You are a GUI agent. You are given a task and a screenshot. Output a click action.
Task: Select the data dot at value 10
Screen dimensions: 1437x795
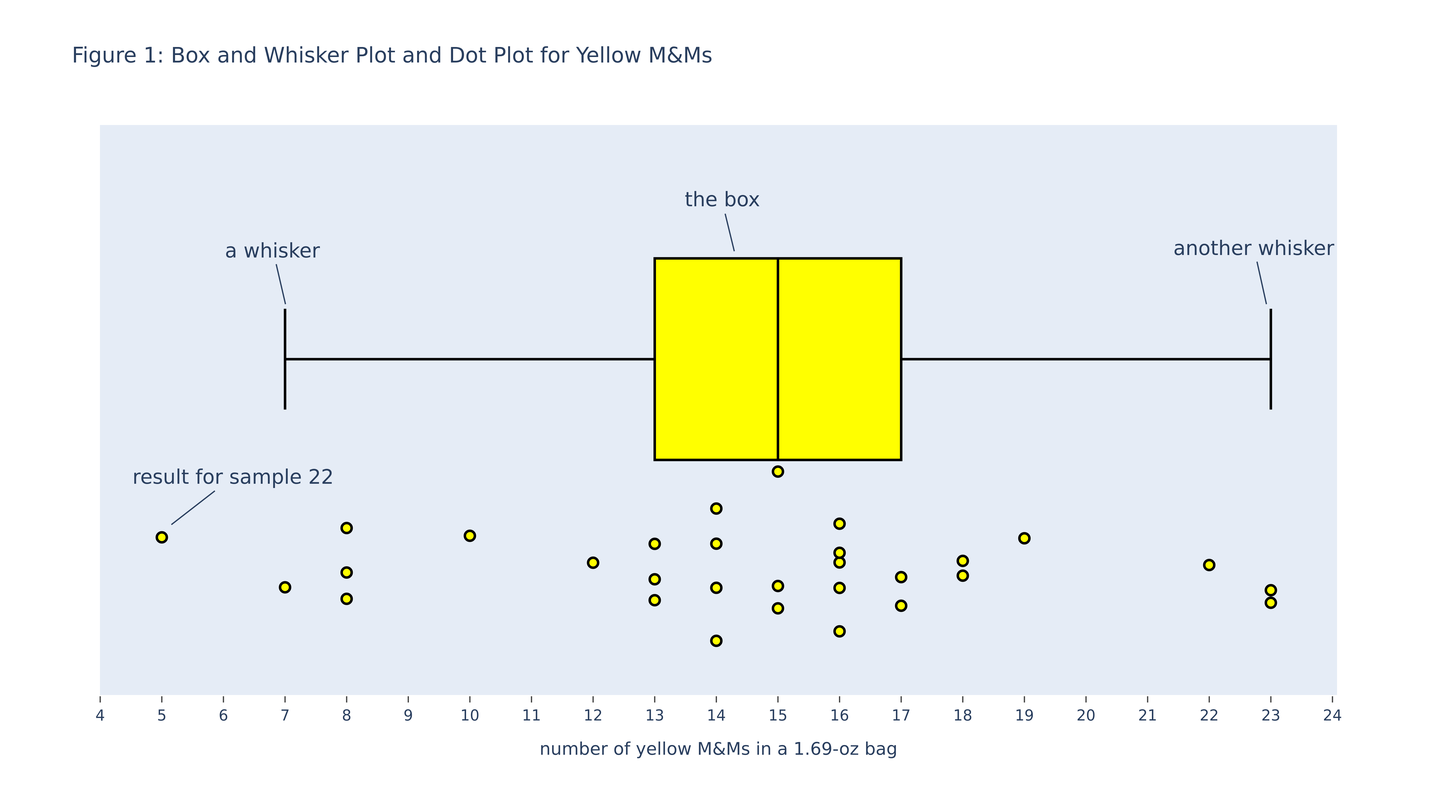(x=470, y=536)
